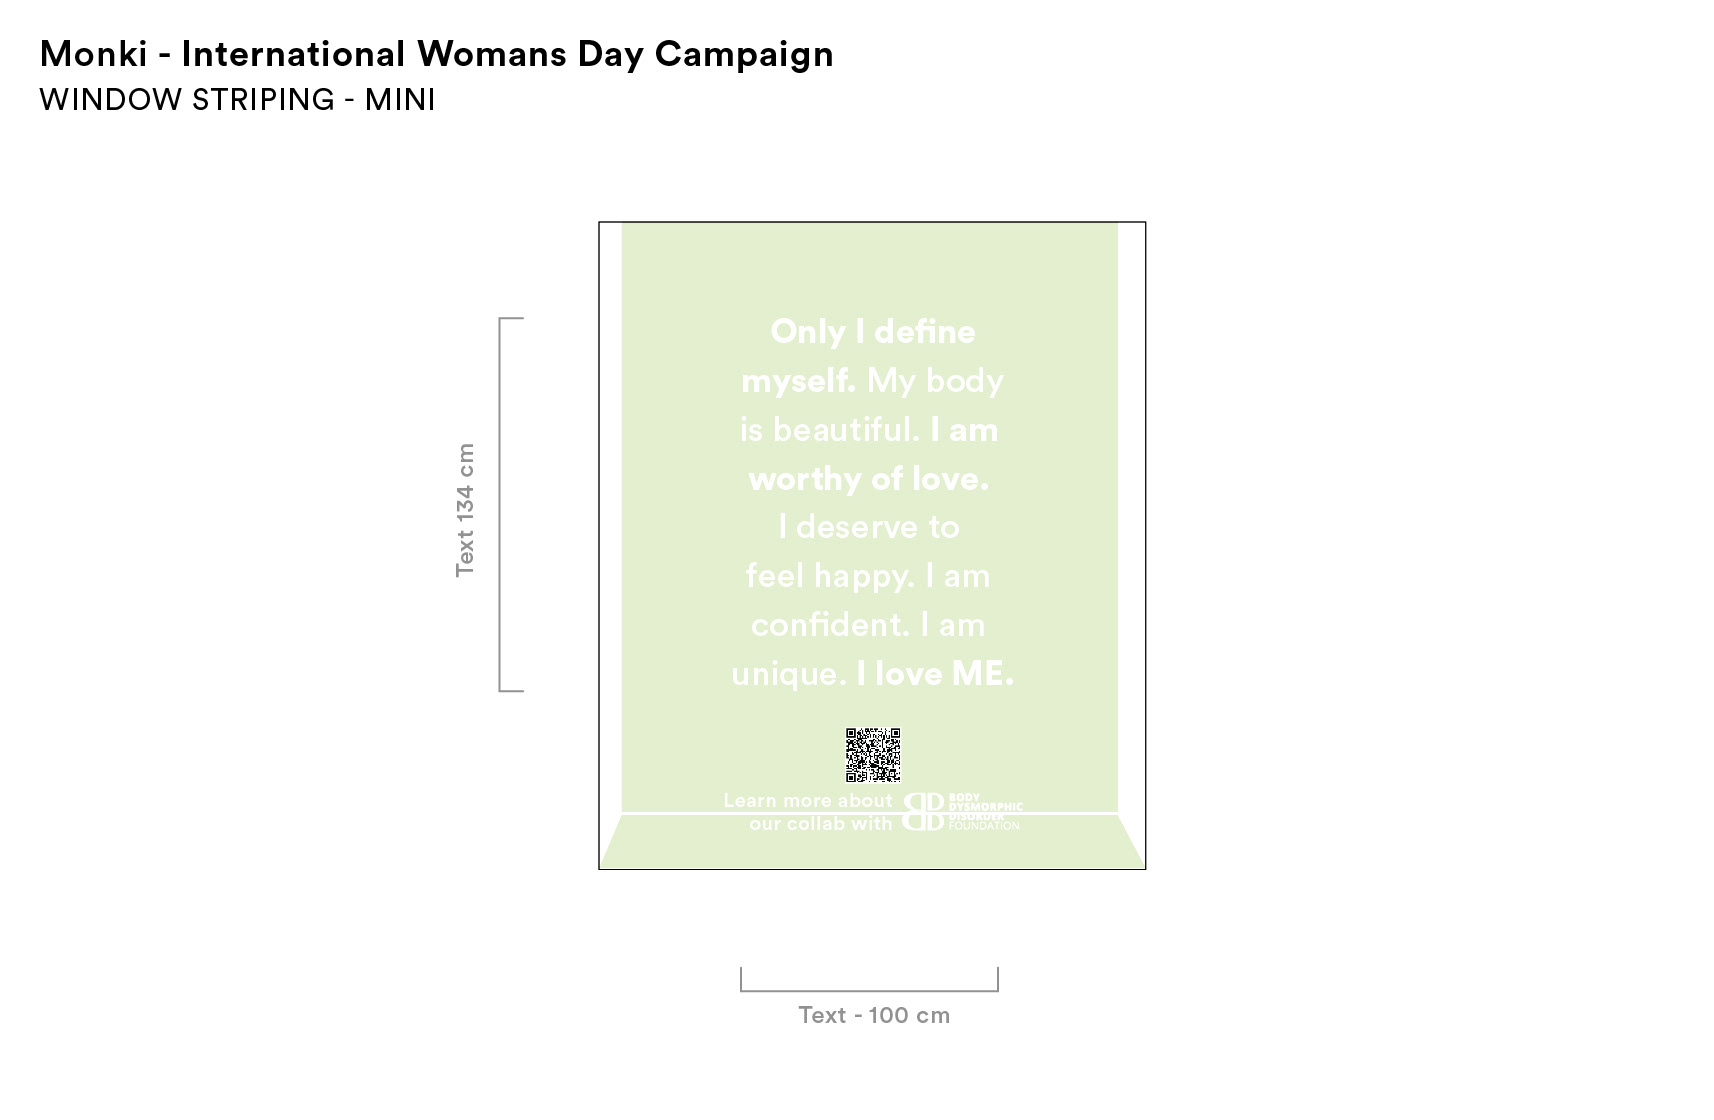
Task: Click the QR code on the window
Action: (x=873, y=755)
